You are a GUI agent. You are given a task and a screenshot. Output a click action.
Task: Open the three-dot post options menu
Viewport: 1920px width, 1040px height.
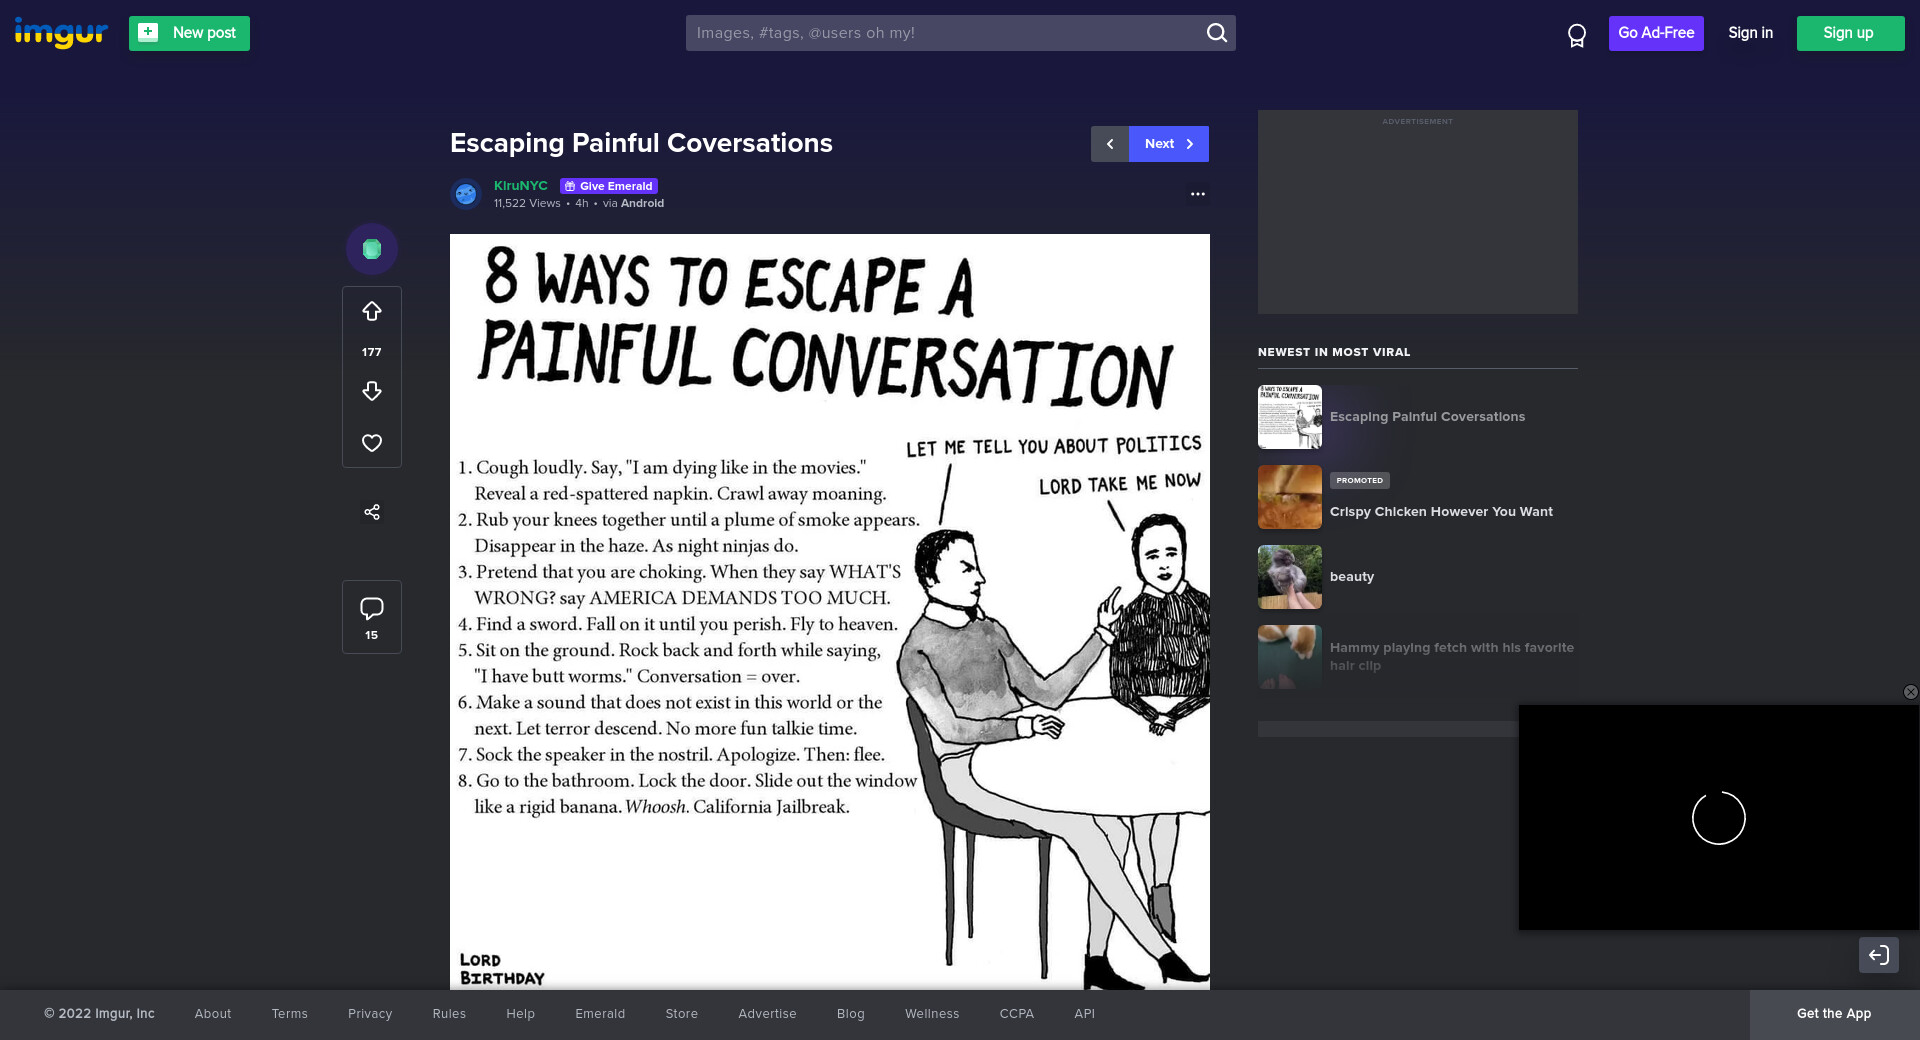click(x=1197, y=194)
